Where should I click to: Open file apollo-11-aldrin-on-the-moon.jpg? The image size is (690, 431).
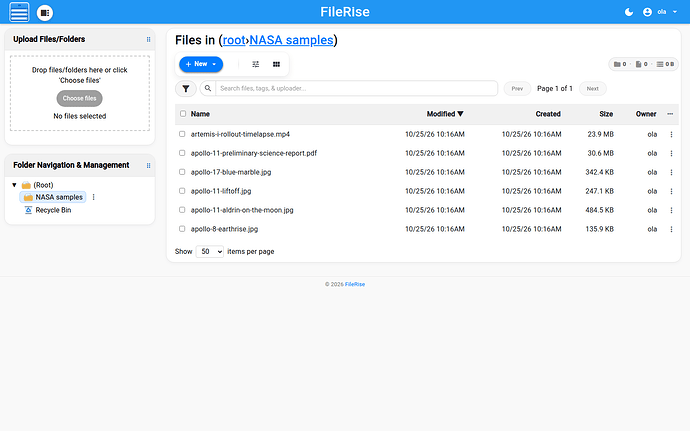click(242, 210)
